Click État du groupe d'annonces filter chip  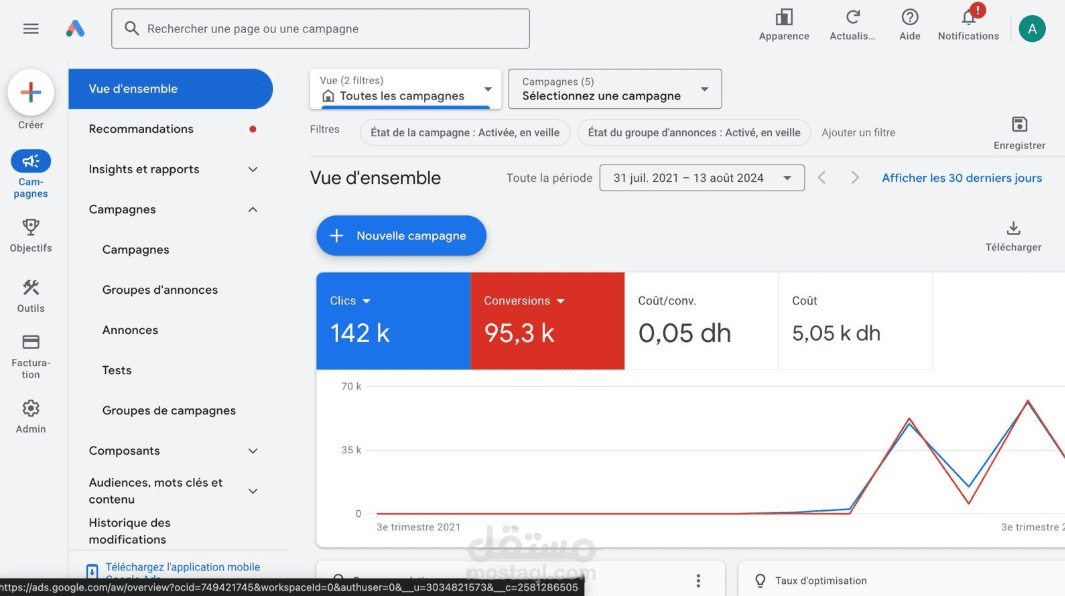click(693, 133)
